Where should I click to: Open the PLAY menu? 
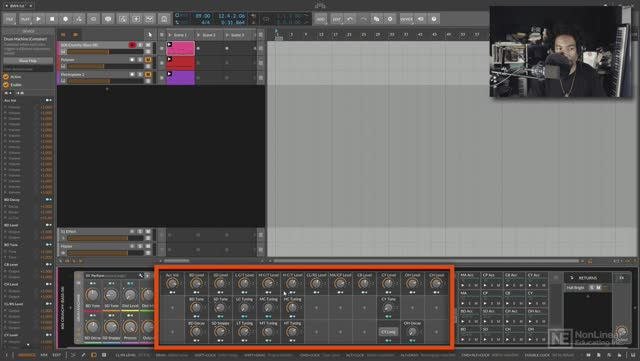pos(25,19)
